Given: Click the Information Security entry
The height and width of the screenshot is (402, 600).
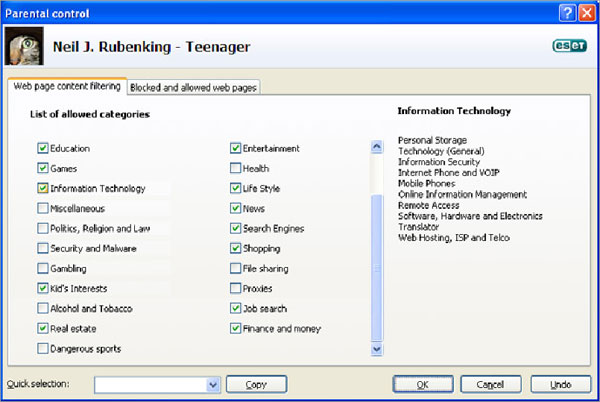Looking at the screenshot, I should (x=439, y=162).
